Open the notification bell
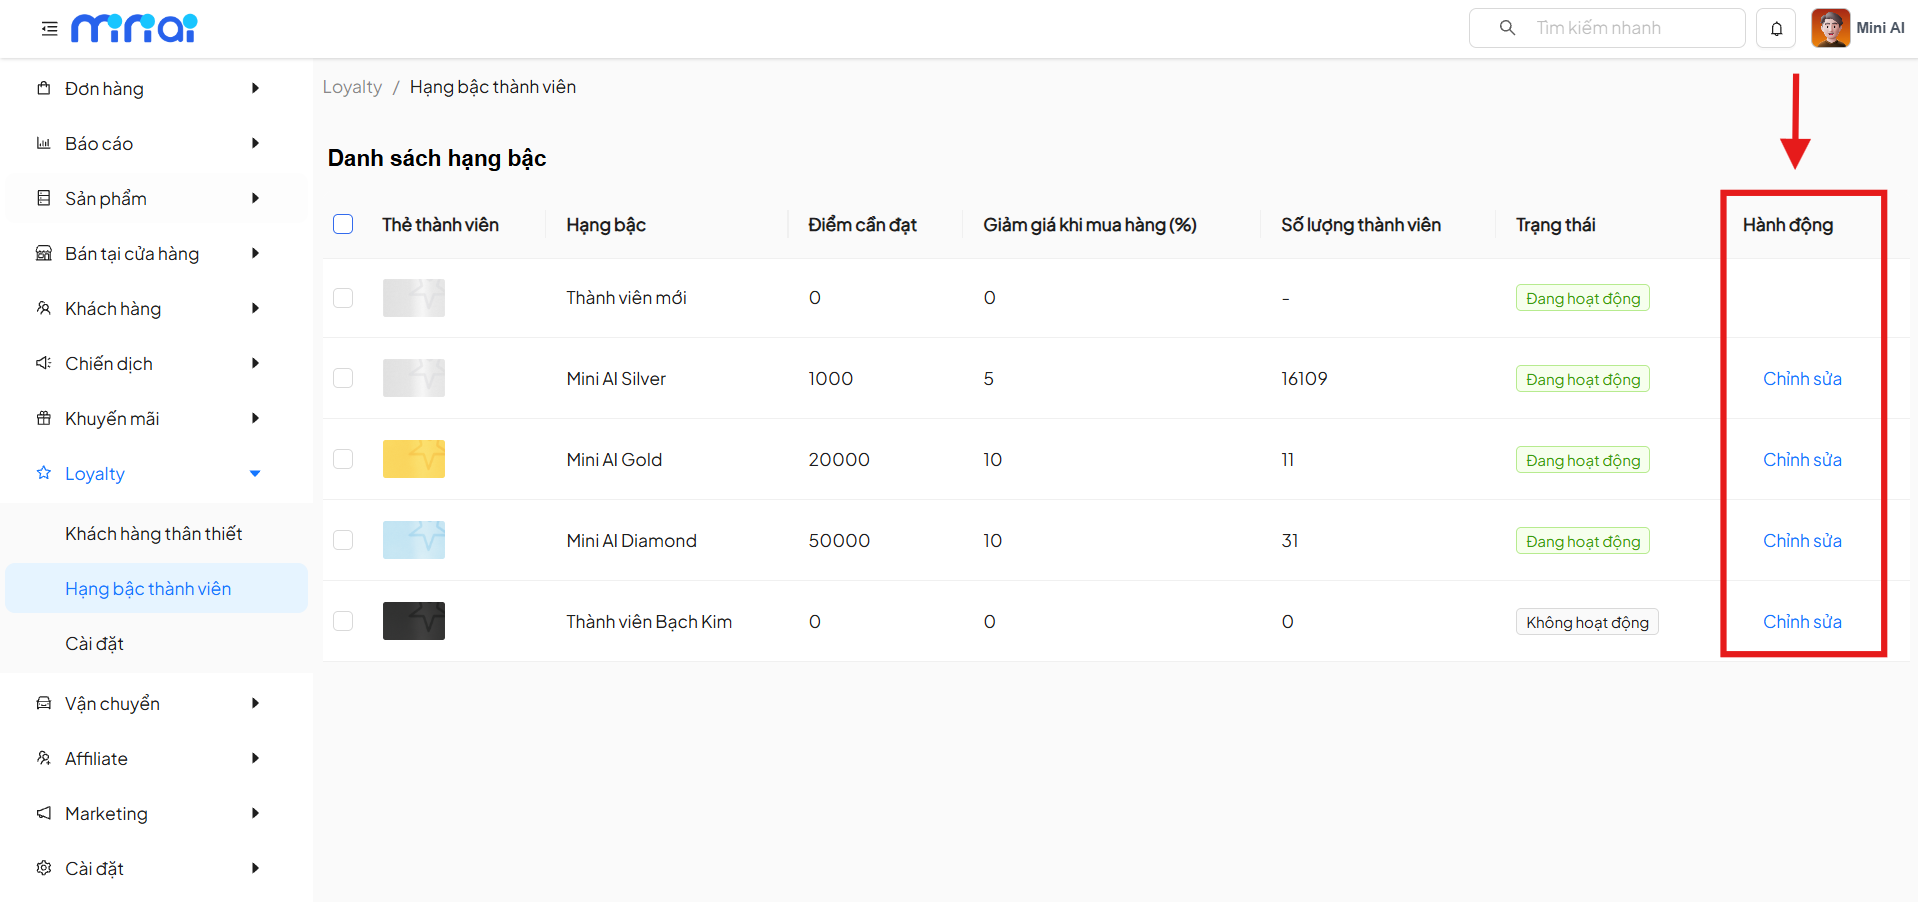Viewport: 1918px width, 902px height. click(1776, 29)
